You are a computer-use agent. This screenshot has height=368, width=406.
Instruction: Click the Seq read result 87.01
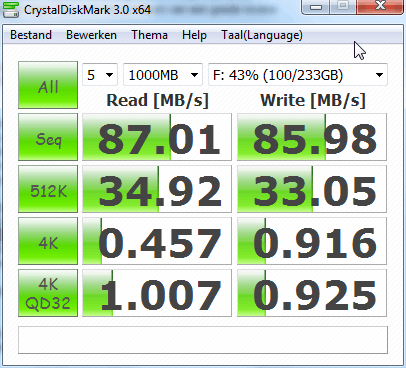(157, 137)
